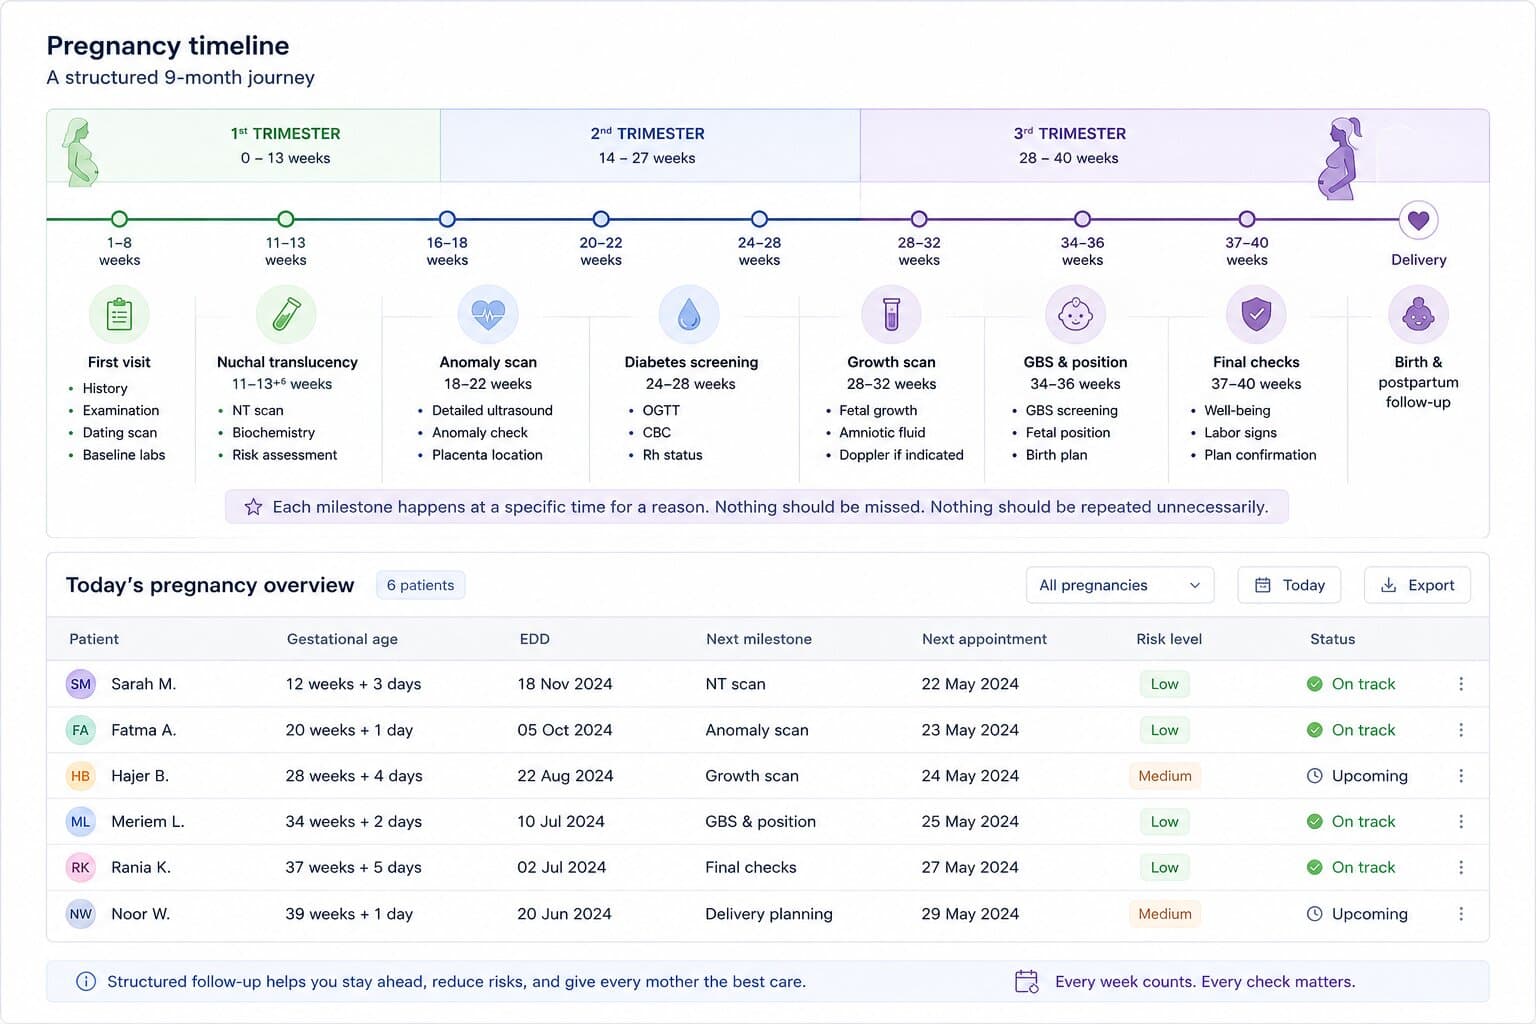This screenshot has width=1536, height=1024.
Task: Click the clock status icon for Noor W.
Action: click(1315, 914)
